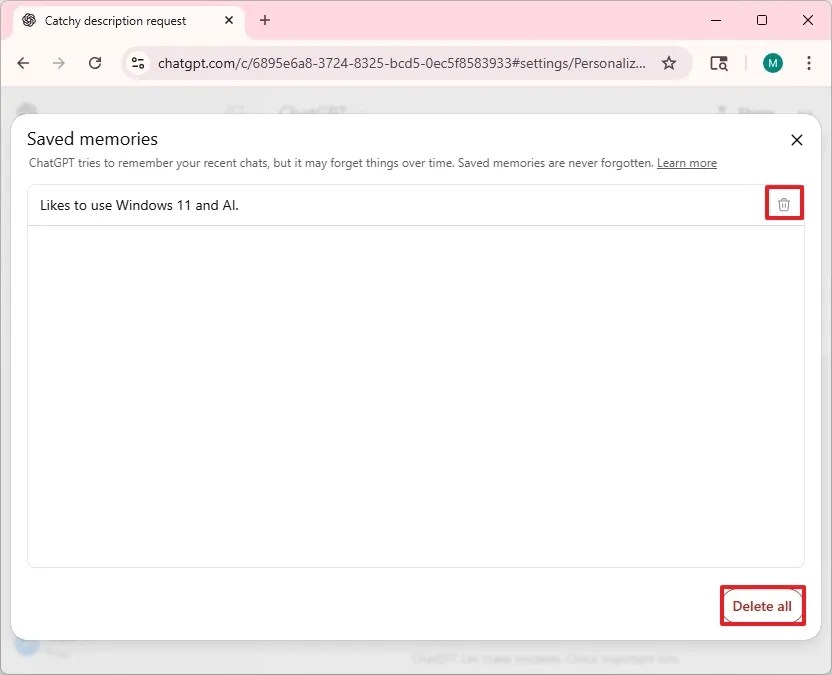Close the Saved memories dialog
The height and width of the screenshot is (675, 832).
tap(796, 140)
